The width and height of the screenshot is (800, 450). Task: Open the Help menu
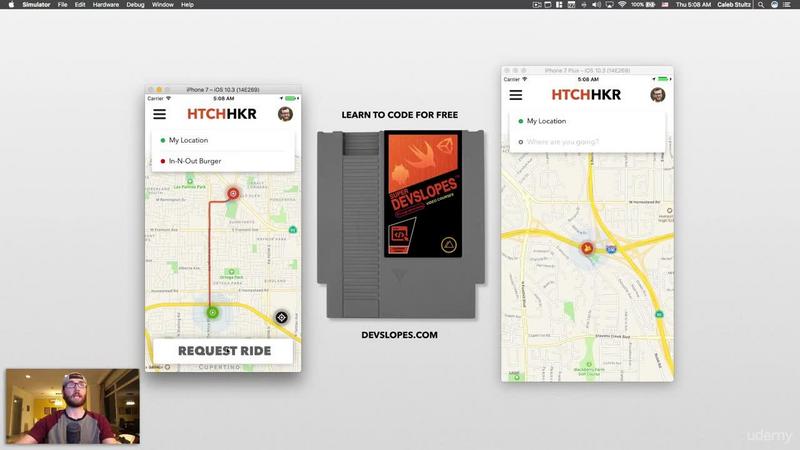coord(187,5)
